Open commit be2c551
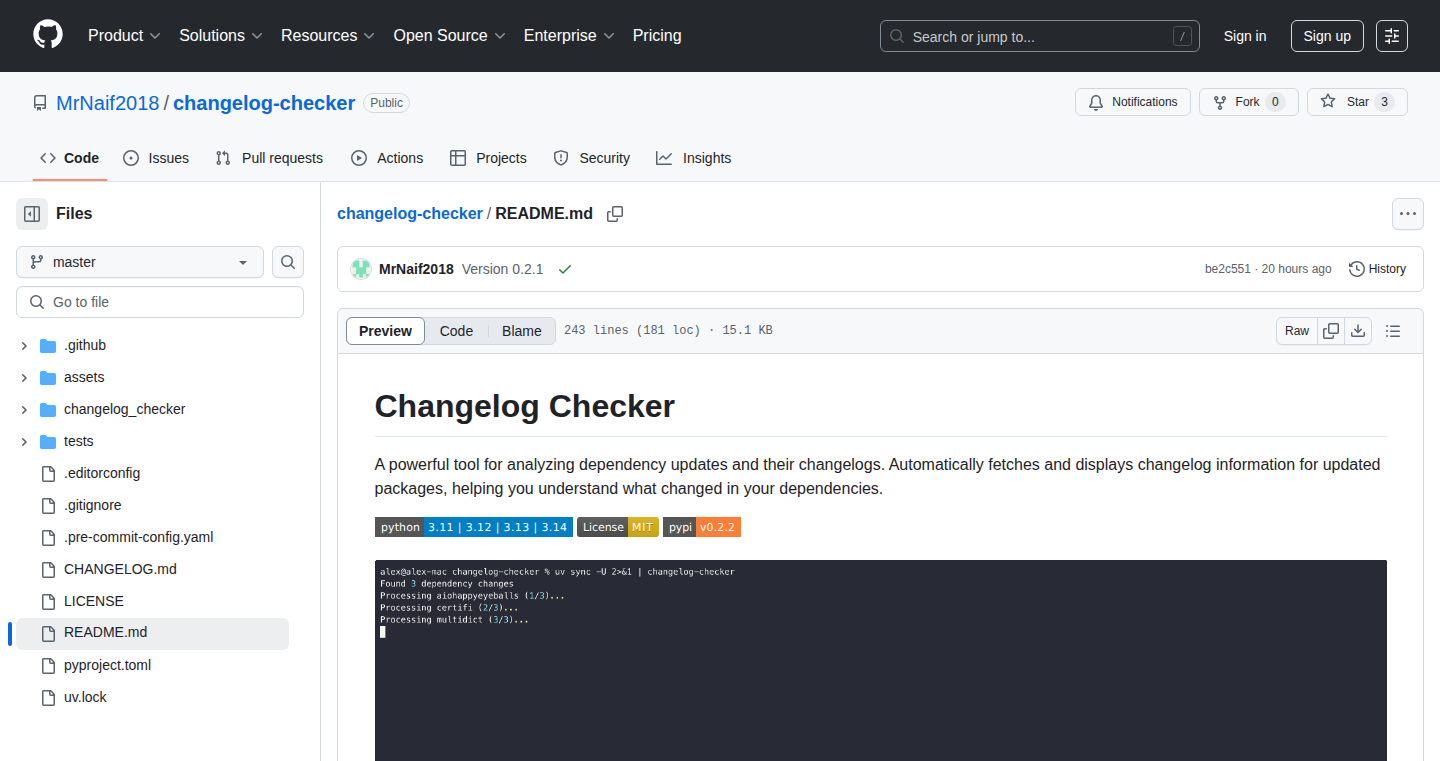This screenshot has width=1440, height=761. (x=1227, y=269)
